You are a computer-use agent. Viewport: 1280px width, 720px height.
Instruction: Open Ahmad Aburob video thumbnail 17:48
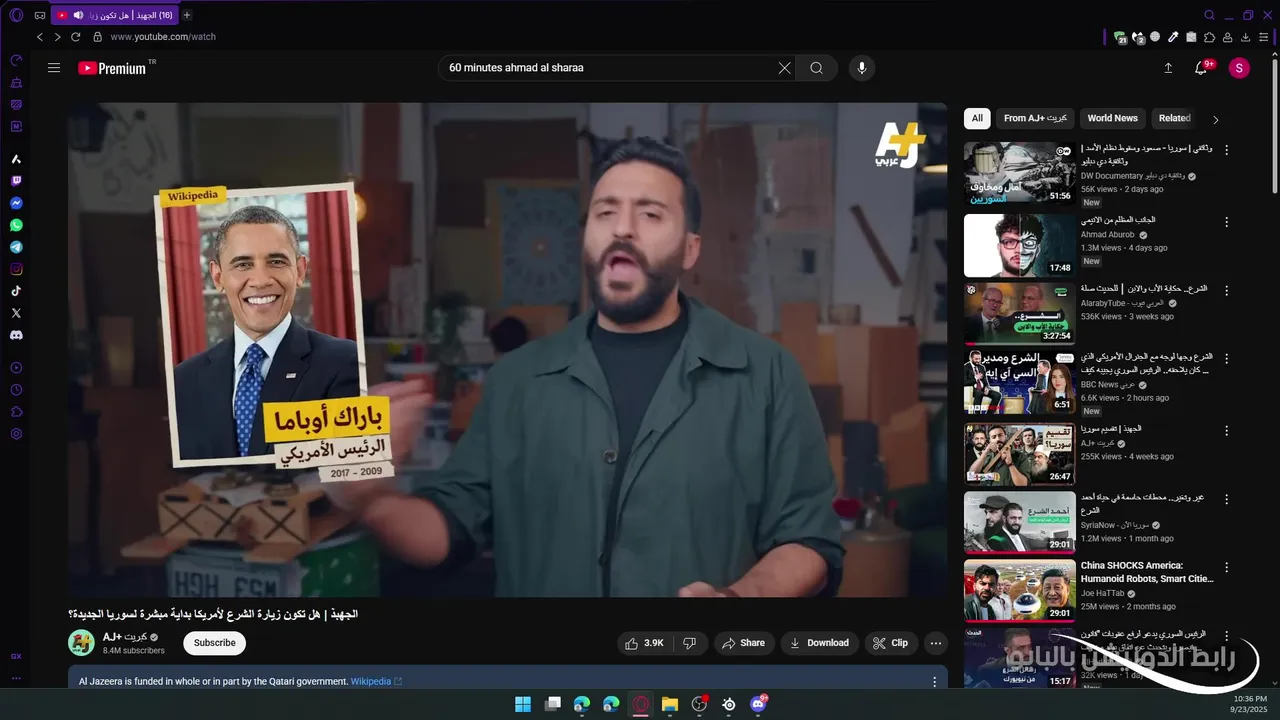[1020, 245]
